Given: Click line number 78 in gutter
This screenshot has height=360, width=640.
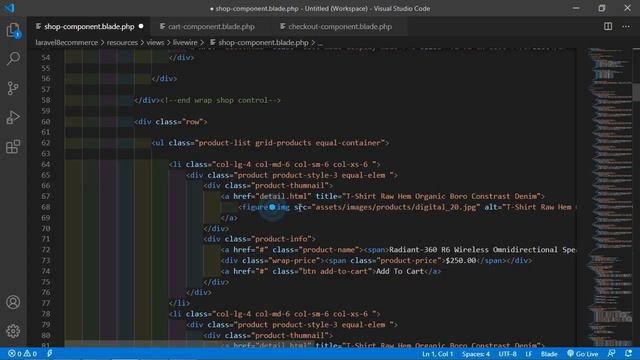Looking at the screenshot, I should (45, 314).
